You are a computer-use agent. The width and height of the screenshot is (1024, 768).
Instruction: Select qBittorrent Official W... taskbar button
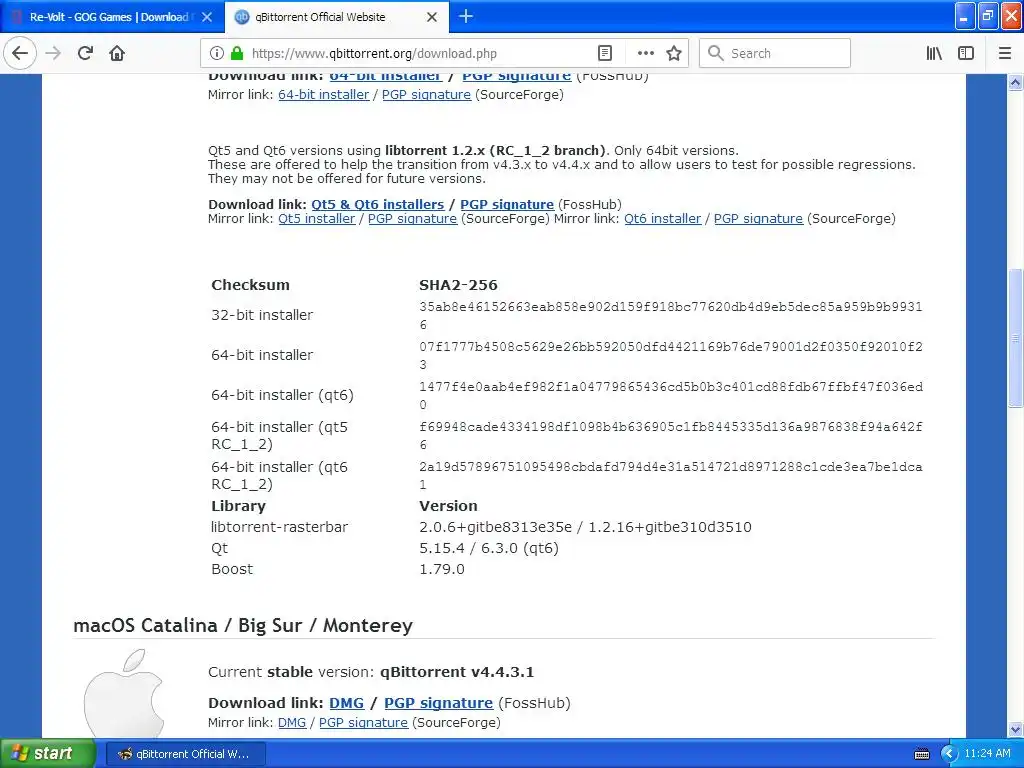pos(185,754)
